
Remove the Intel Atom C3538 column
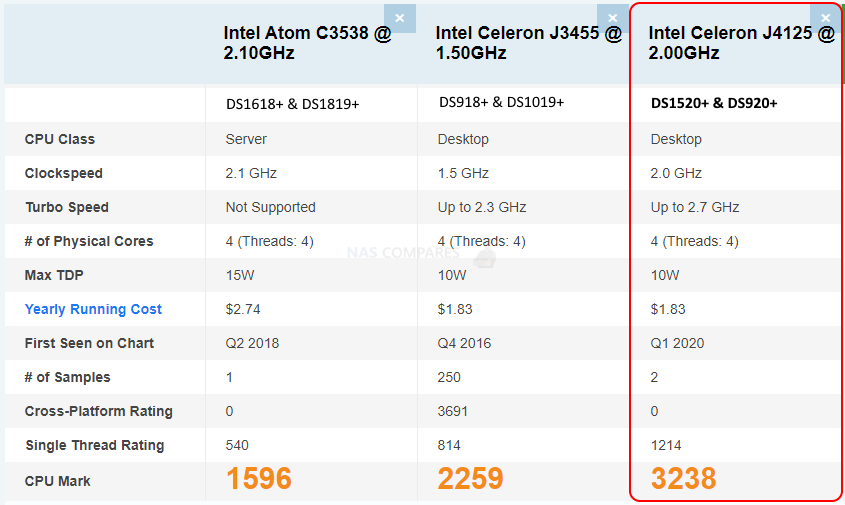400,18
